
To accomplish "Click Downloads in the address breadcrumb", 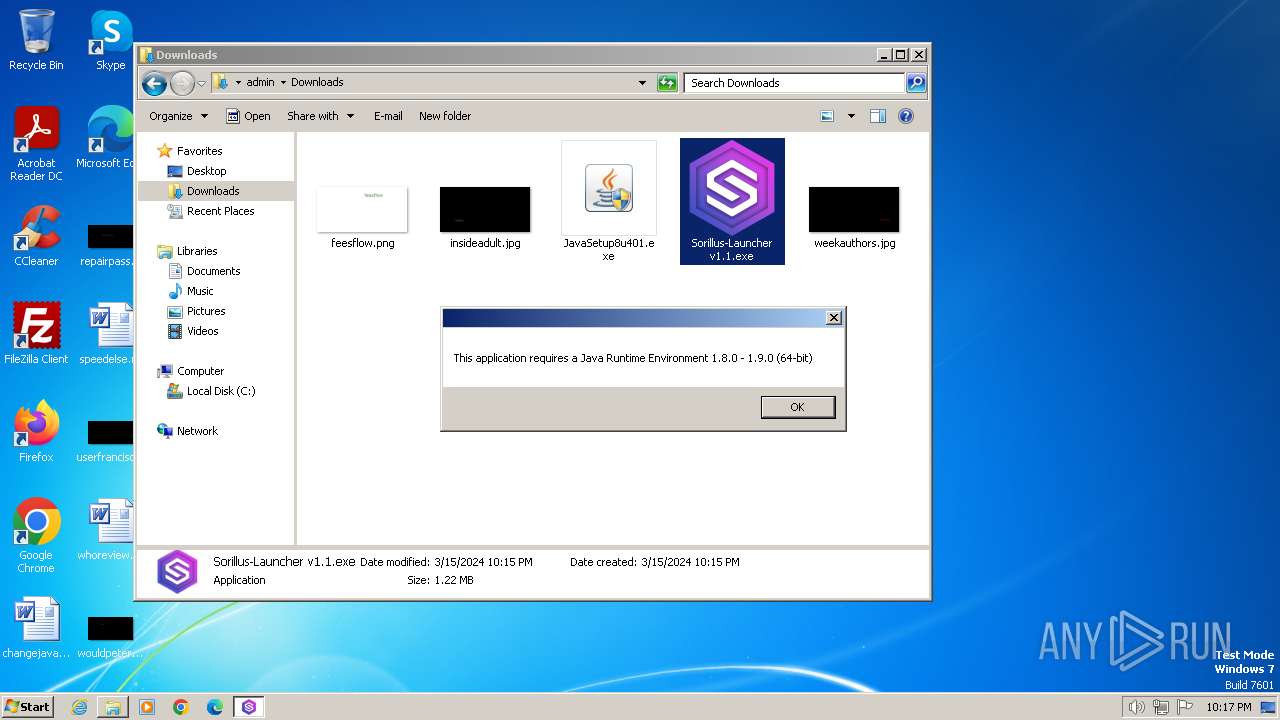I will (x=317, y=83).
